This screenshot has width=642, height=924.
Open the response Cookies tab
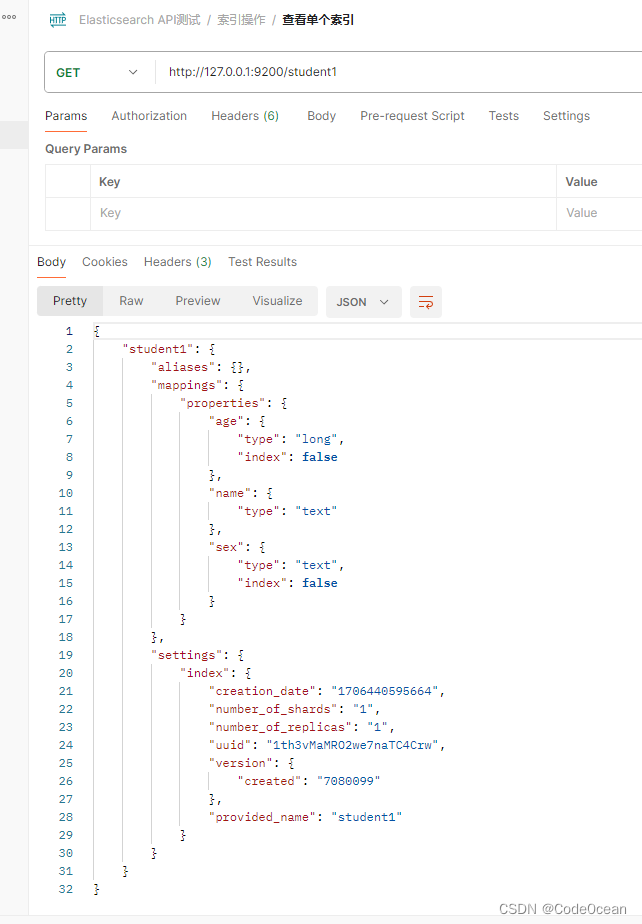click(104, 262)
